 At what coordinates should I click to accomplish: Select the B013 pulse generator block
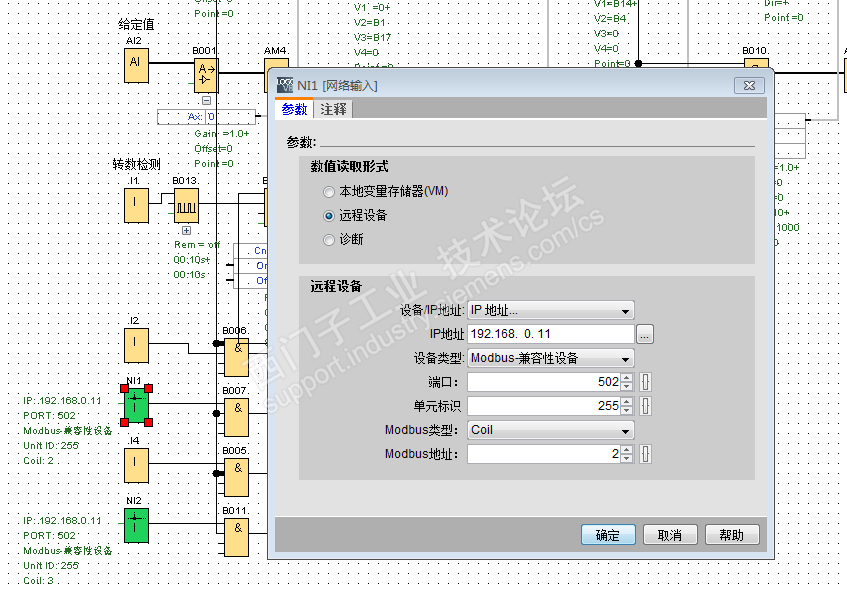click(186, 205)
